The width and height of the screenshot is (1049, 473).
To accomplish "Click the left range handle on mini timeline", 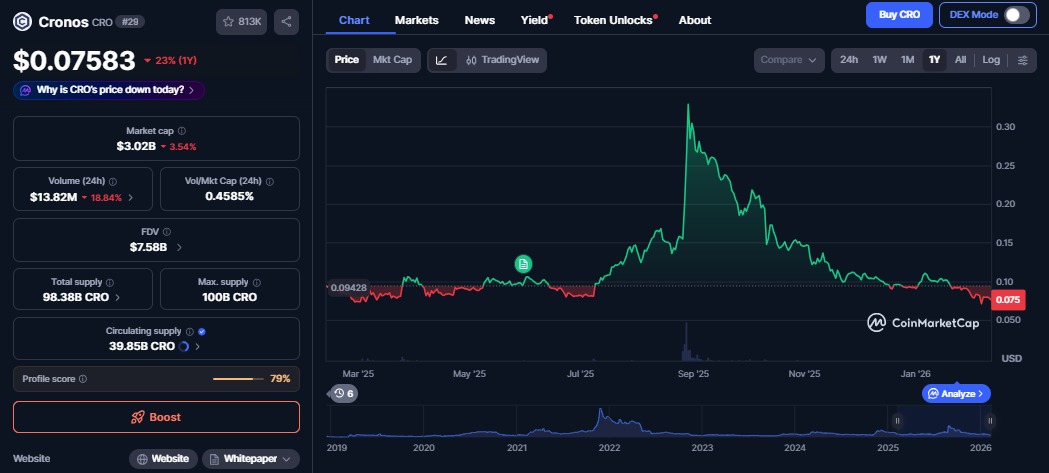I will point(897,421).
